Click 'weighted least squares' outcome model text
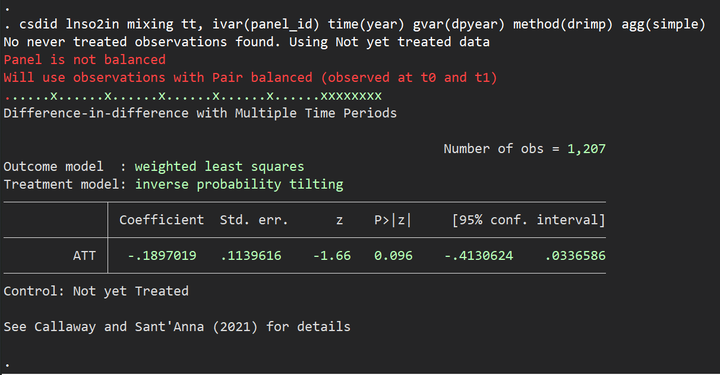The image size is (720, 375). click(x=219, y=167)
